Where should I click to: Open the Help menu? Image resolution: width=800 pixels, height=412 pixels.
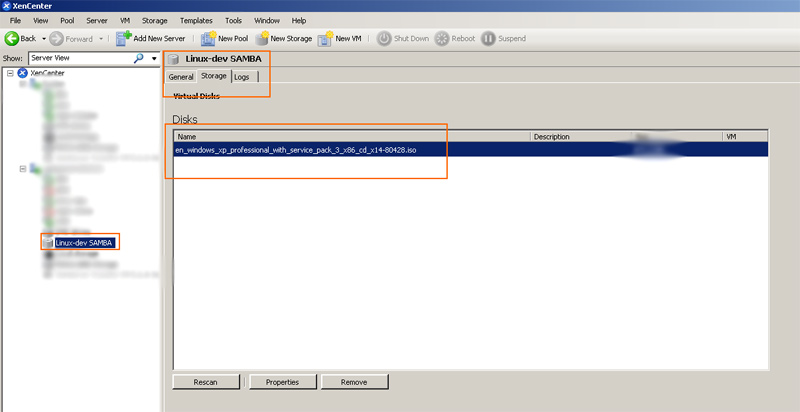tap(299, 20)
